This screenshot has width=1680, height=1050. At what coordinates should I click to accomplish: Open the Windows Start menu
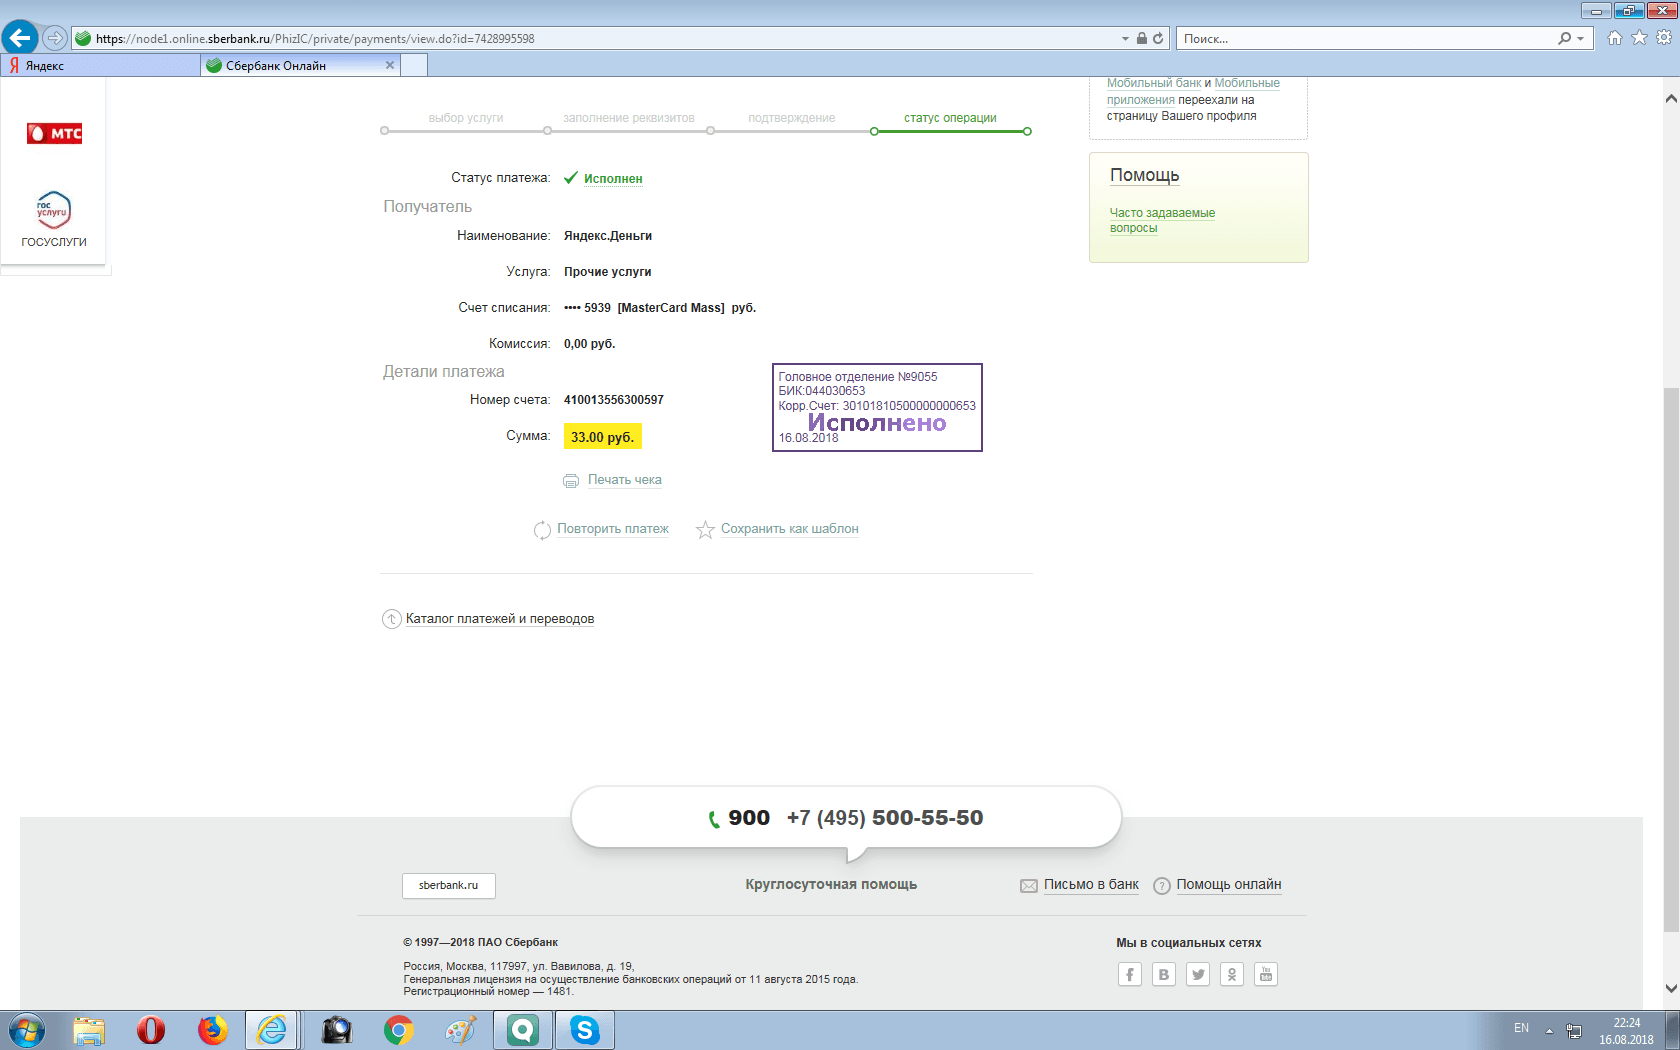coord(27,1030)
